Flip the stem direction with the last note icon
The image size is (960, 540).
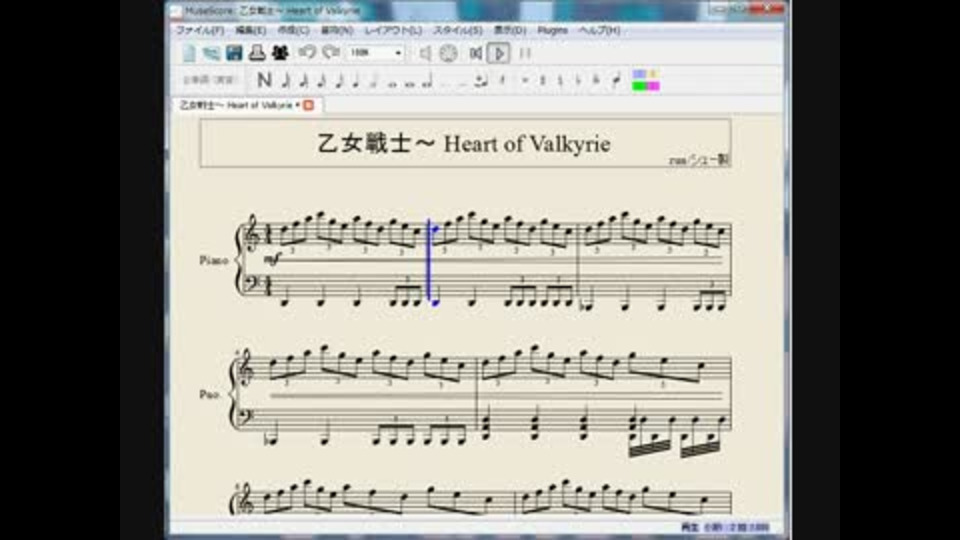tap(617, 80)
